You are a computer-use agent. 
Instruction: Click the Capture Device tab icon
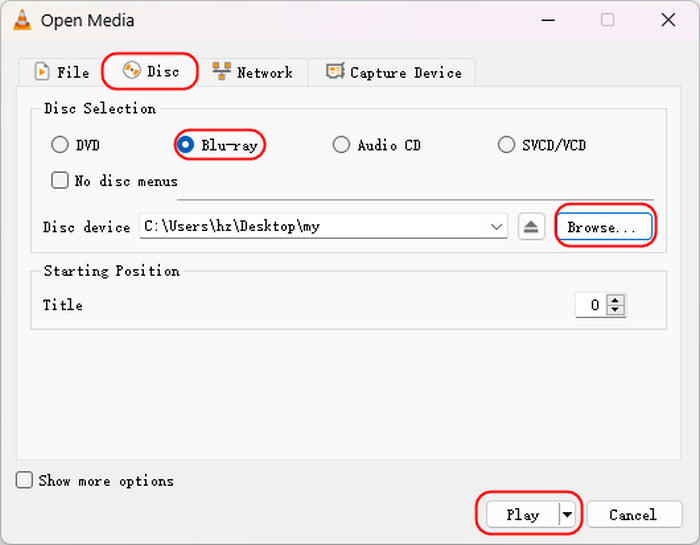(335, 71)
